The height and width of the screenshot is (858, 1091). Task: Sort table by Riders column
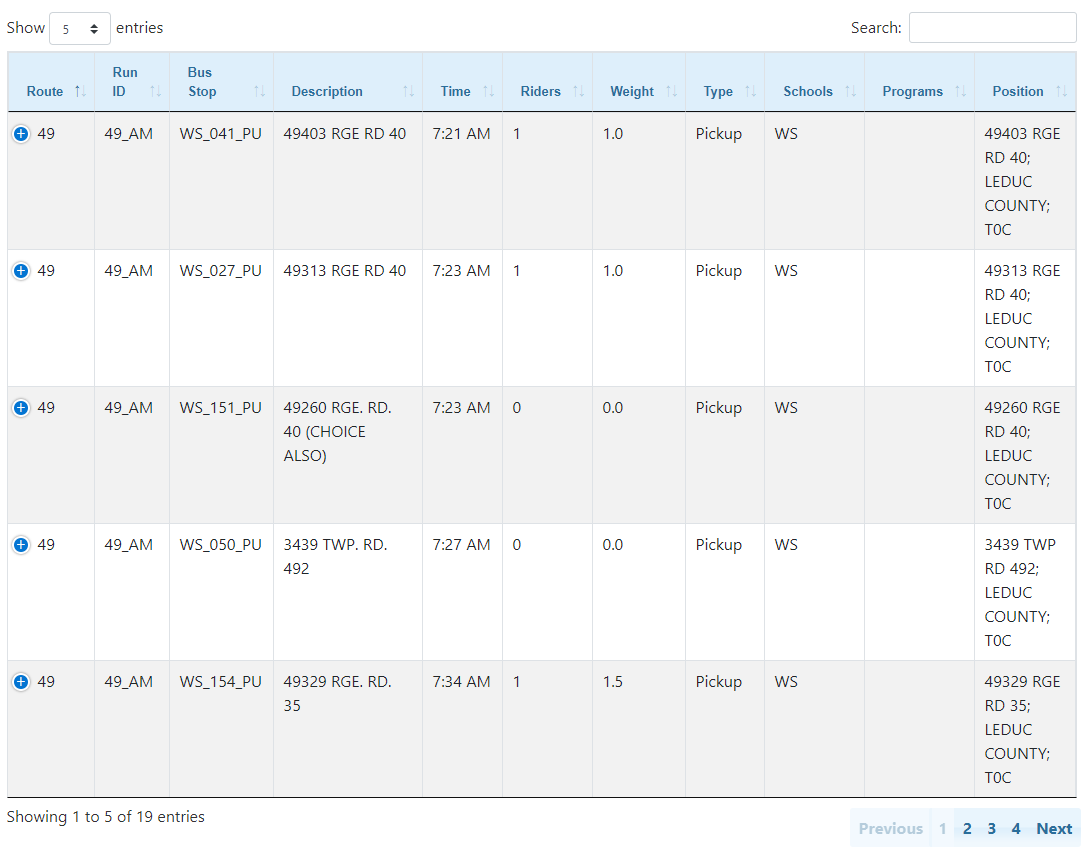pyautogui.click(x=547, y=91)
